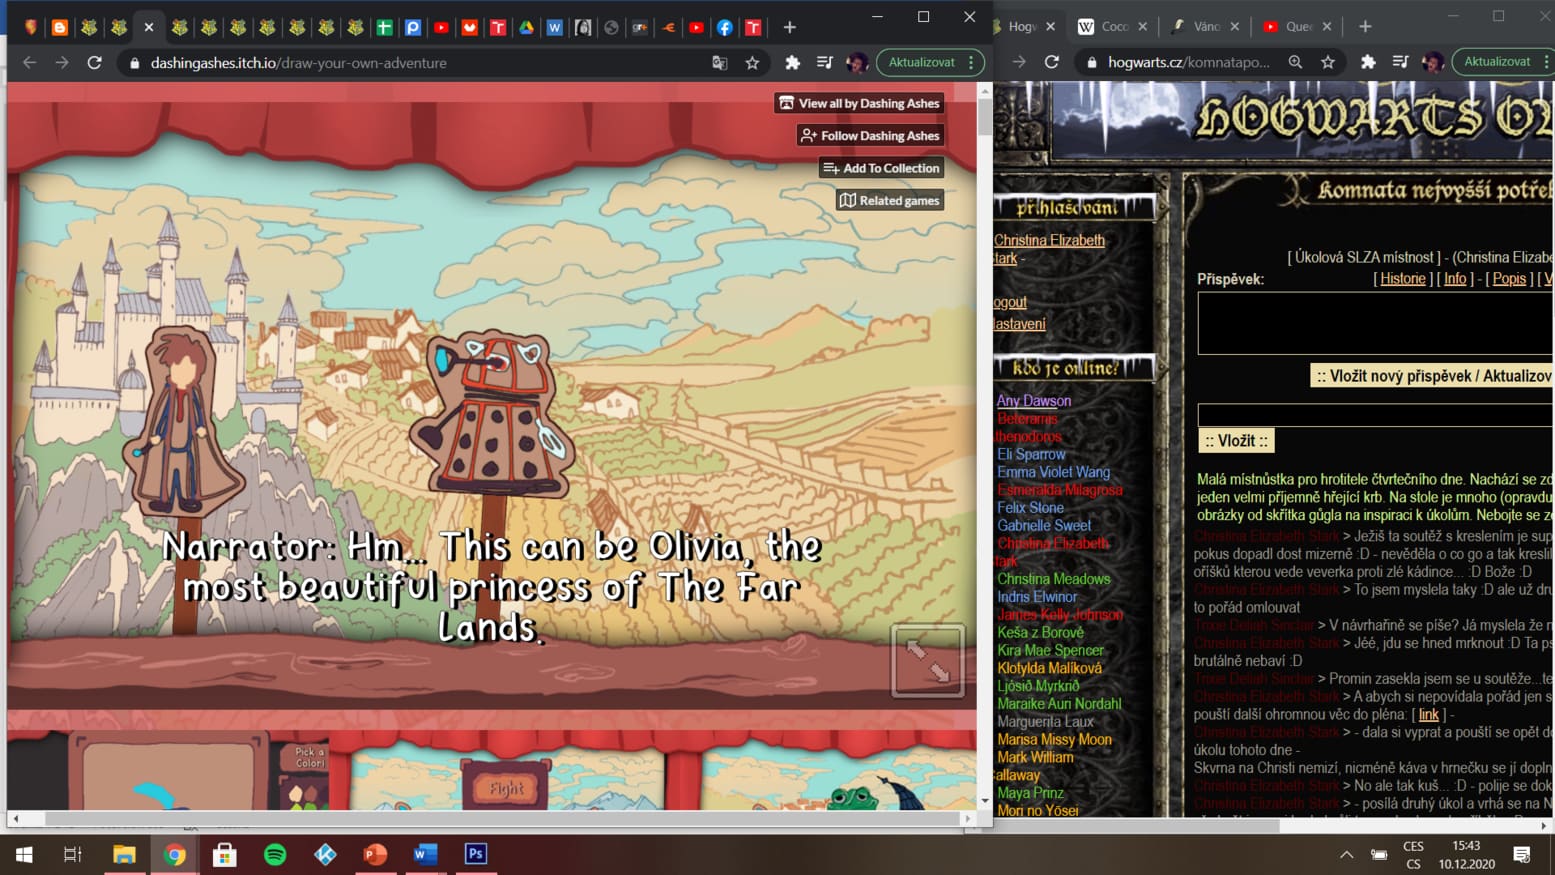The height and width of the screenshot is (875, 1555).
Task: Follow Dashing Ashes on itch.io
Action: [x=870, y=135]
